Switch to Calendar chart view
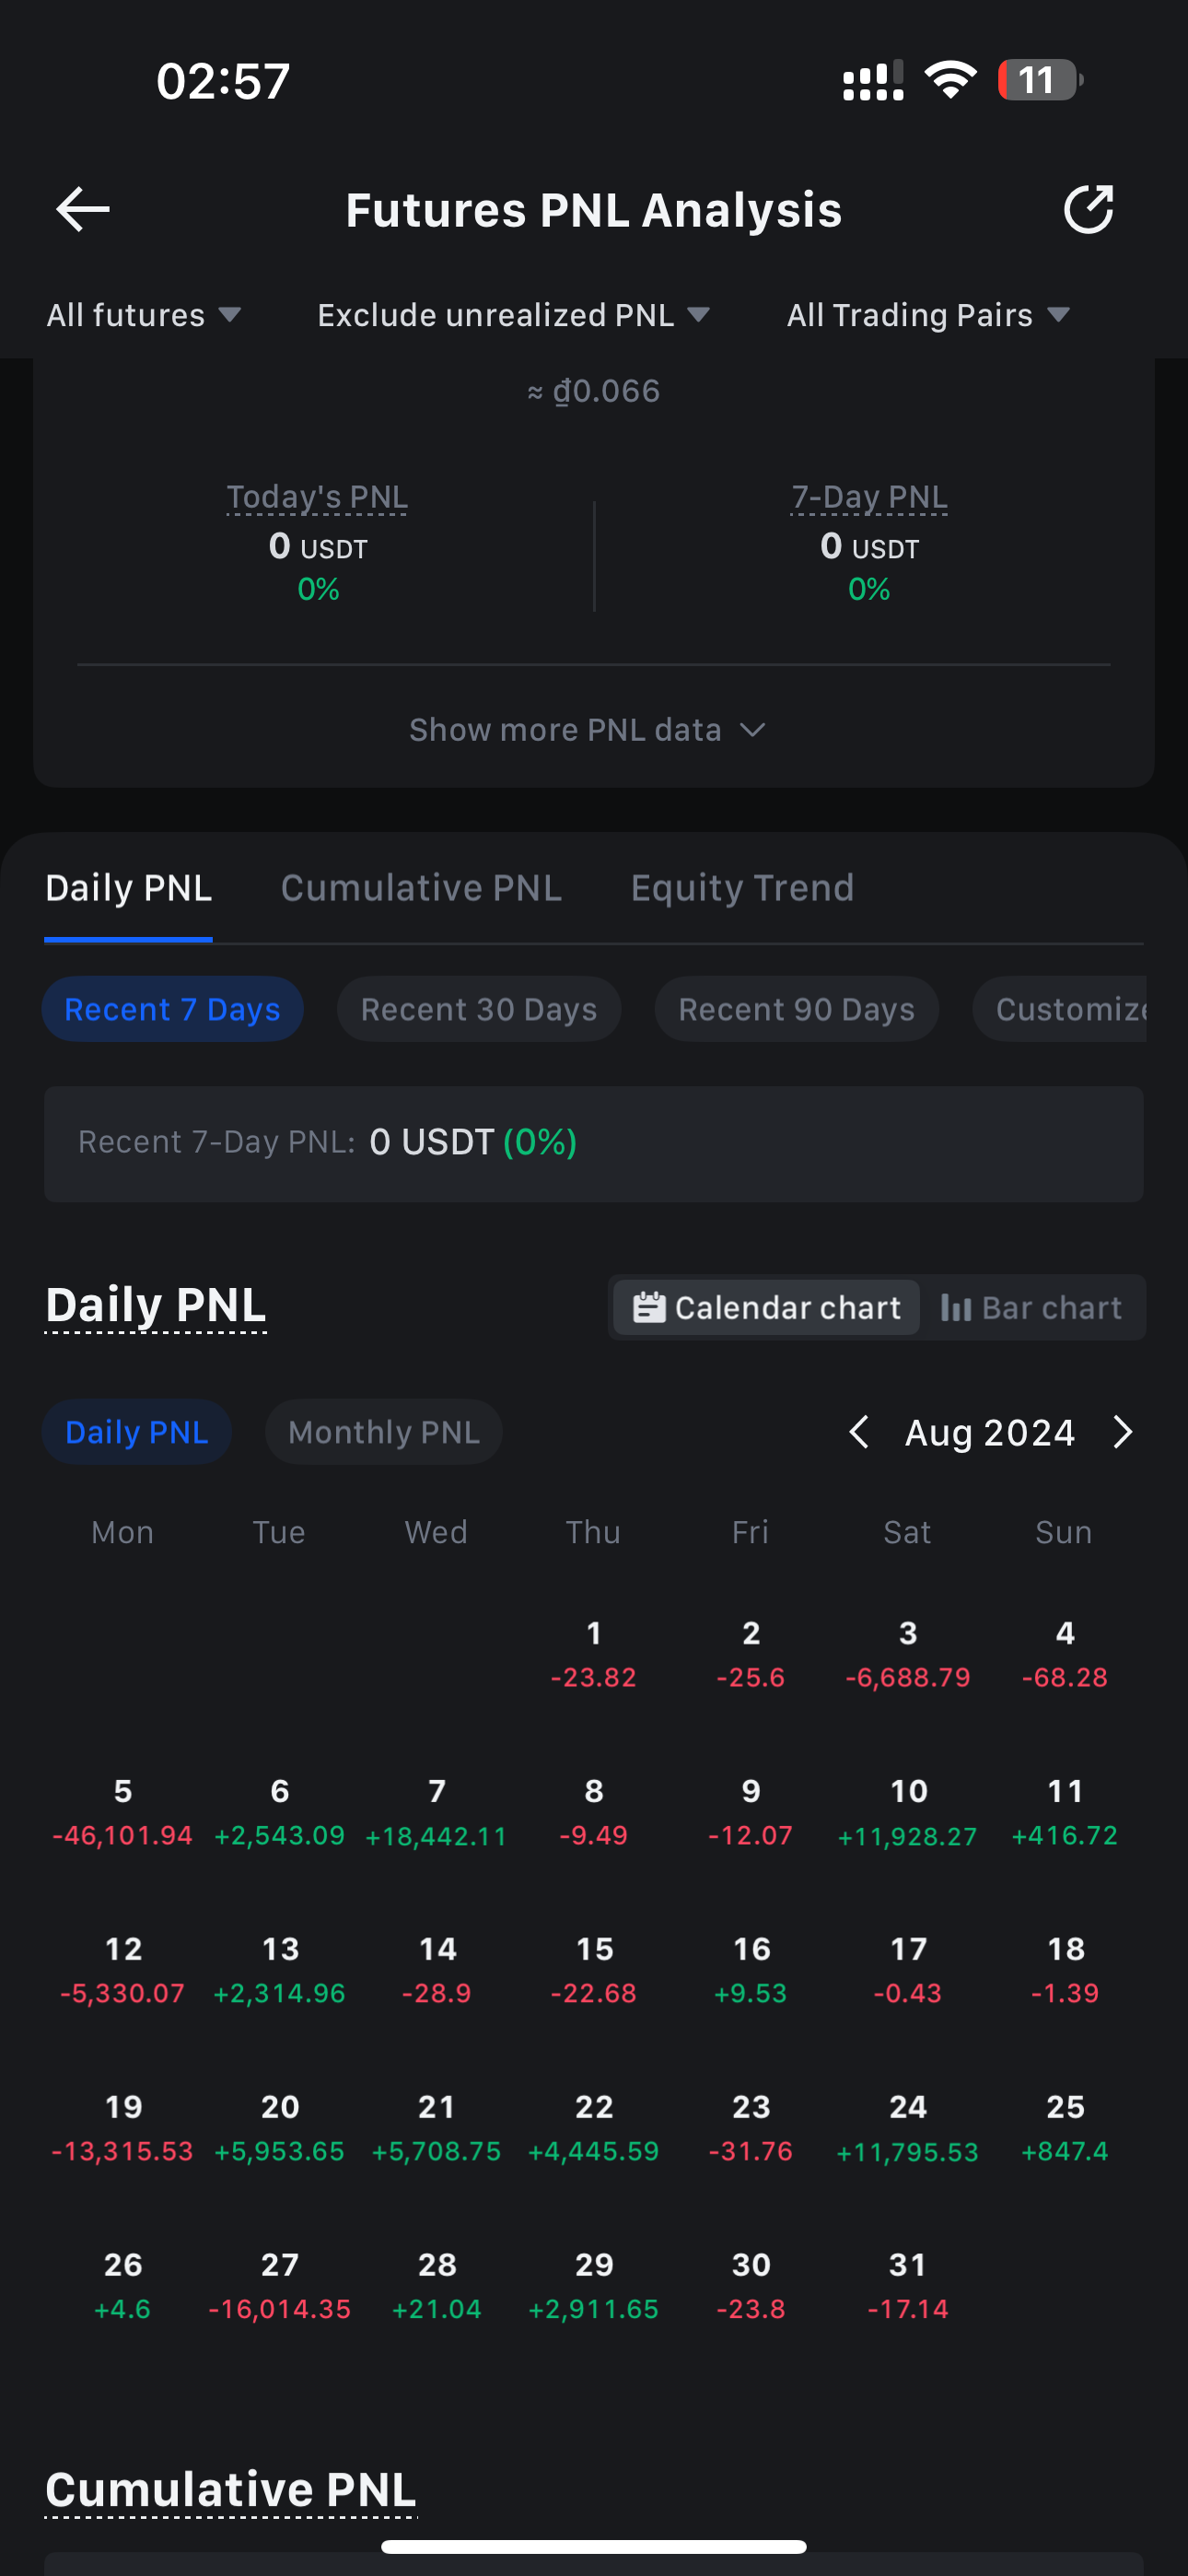1188x2576 pixels. tap(766, 1307)
